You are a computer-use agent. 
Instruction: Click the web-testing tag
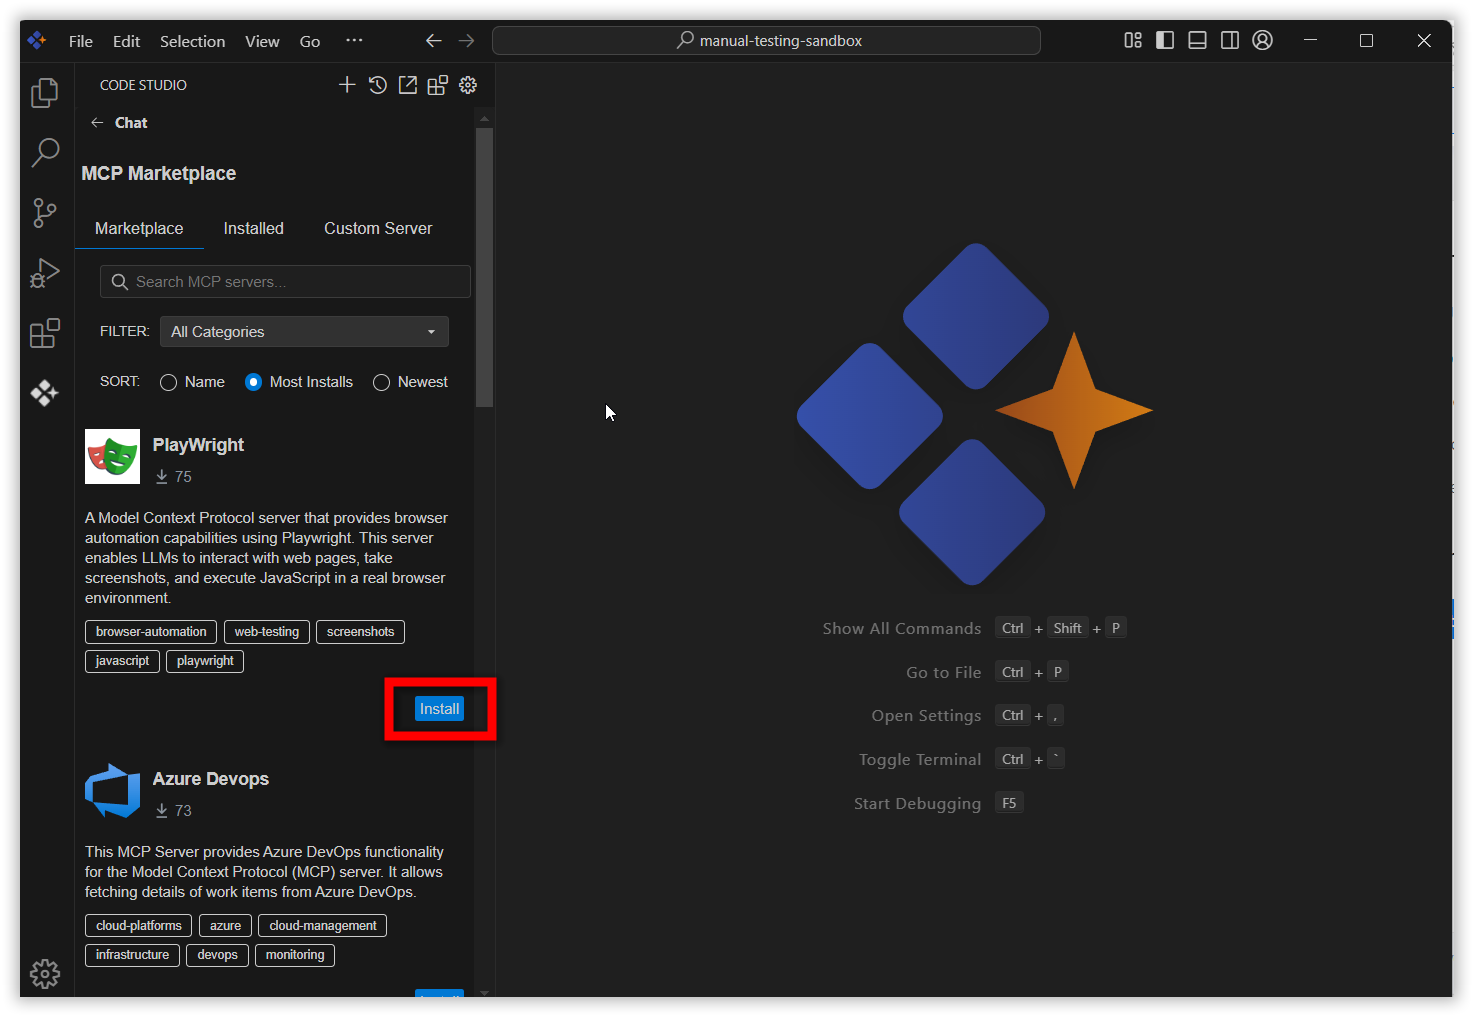267,632
